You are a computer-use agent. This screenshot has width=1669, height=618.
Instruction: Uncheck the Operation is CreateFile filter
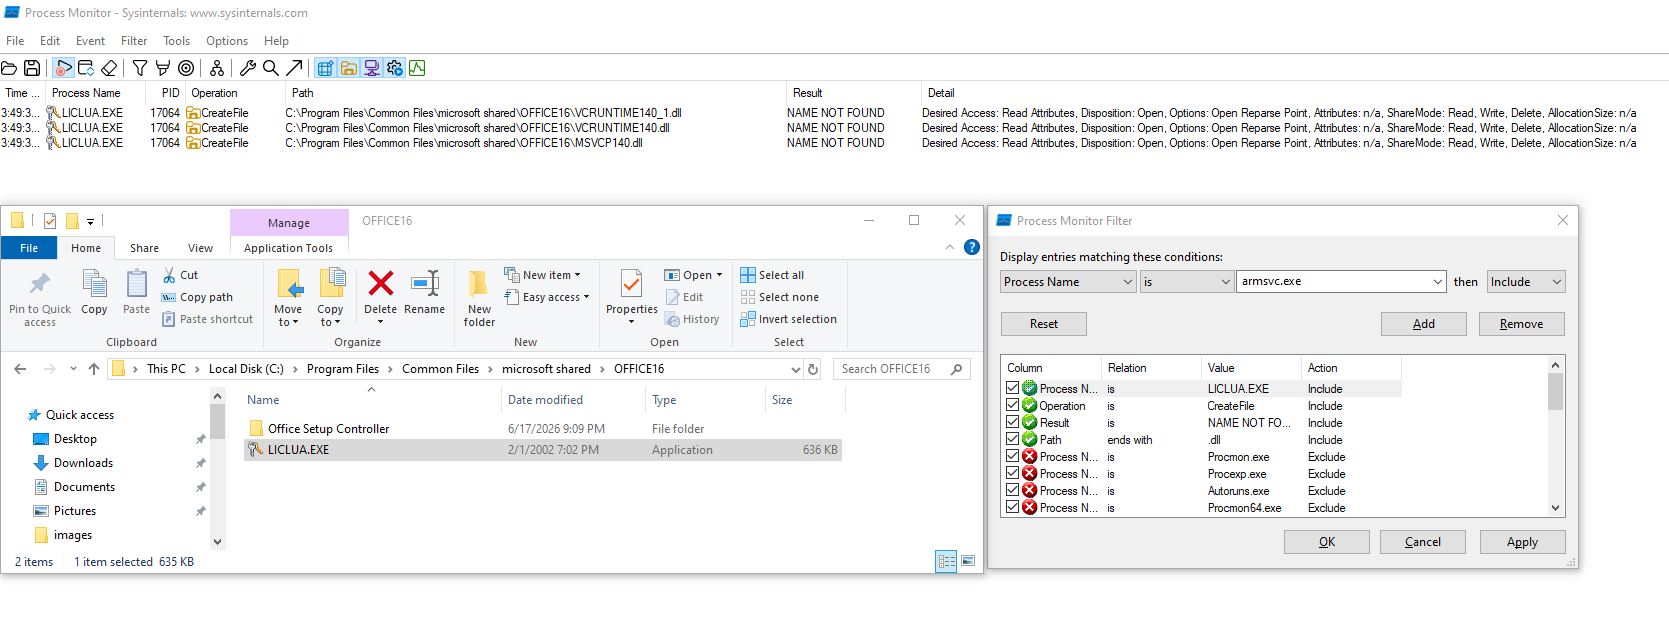pos(1012,405)
